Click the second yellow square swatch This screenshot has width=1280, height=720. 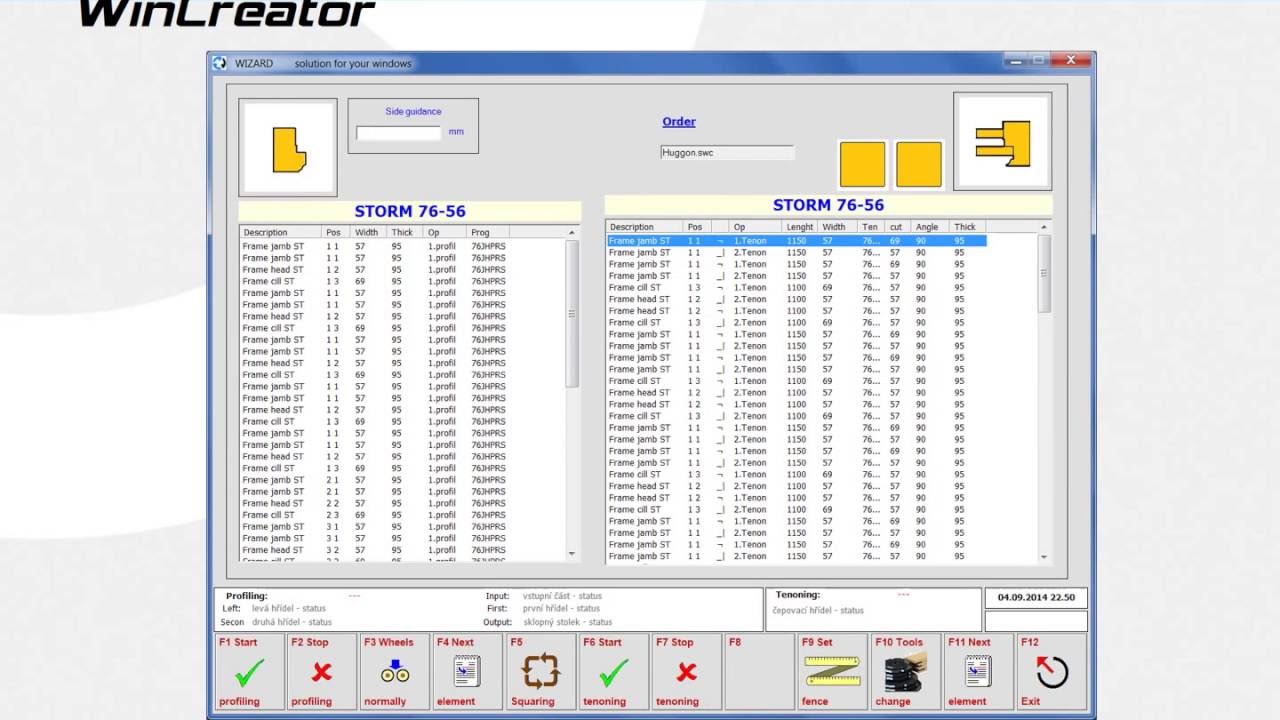click(919, 164)
